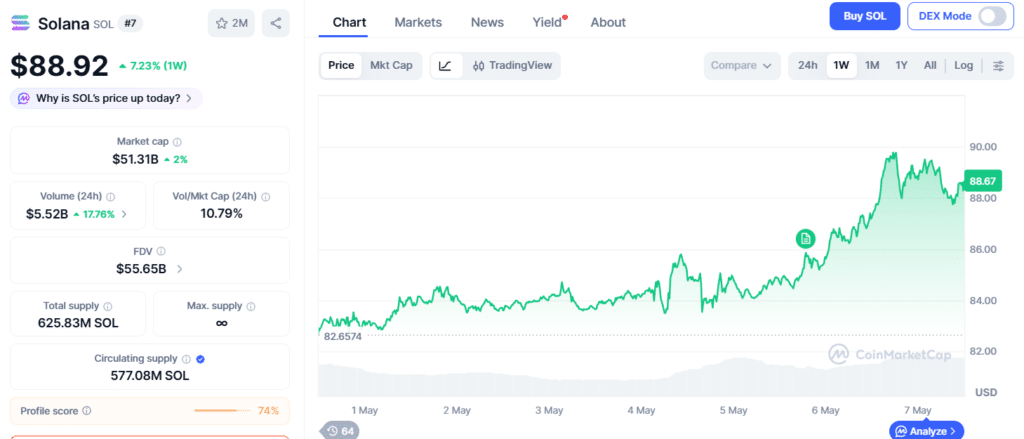Toggle DEX Mode switch
Screen dimensions: 1024x439
pyautogui.click(x=991, y=16)
